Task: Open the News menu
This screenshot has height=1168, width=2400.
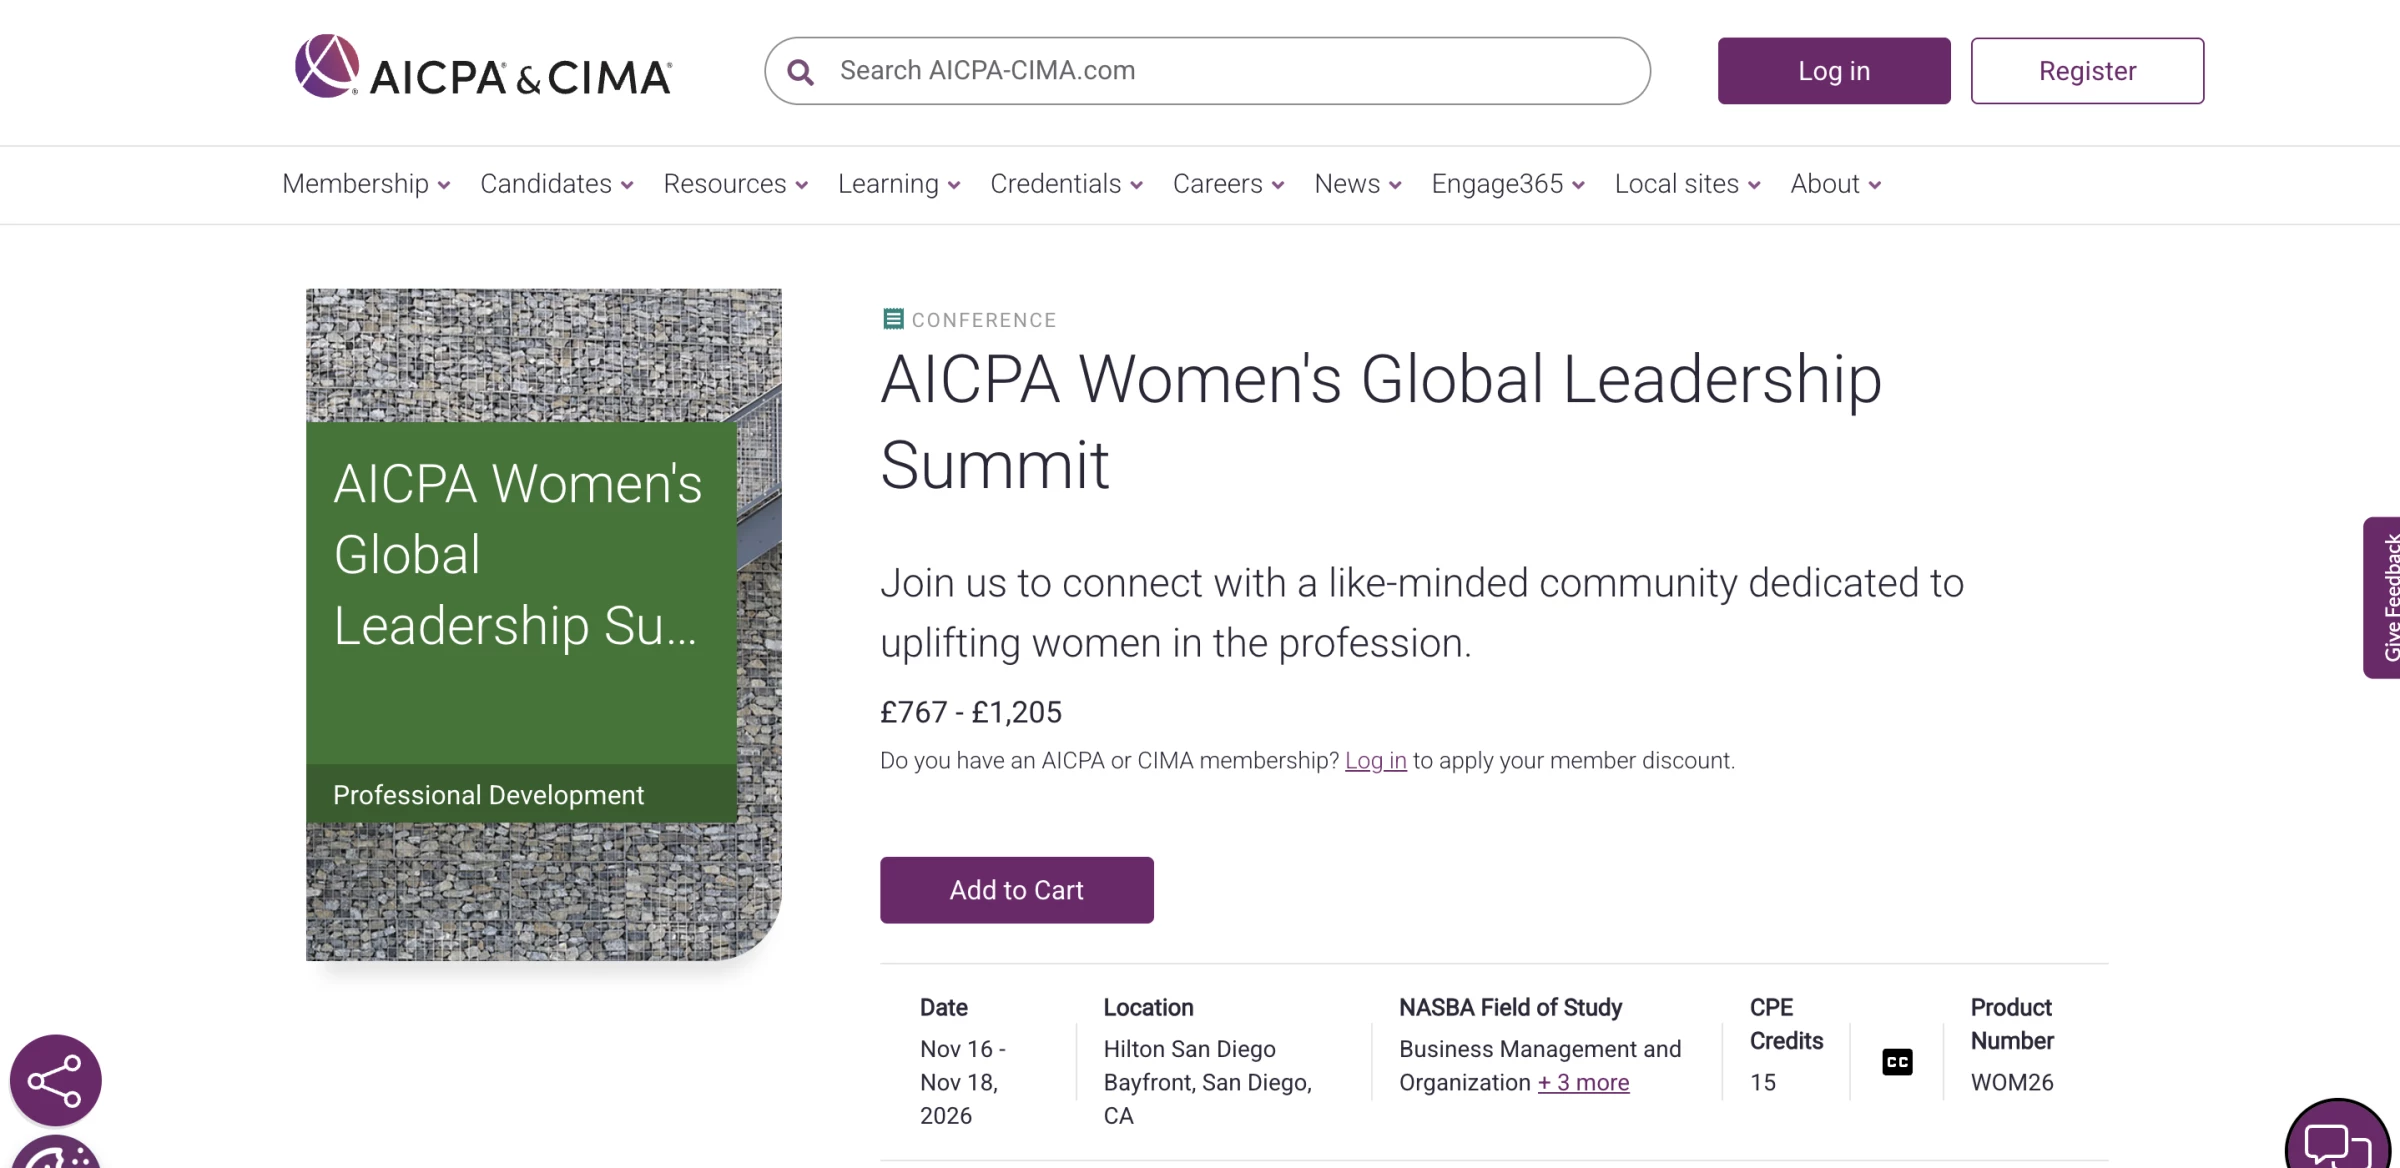Action: tap(1358, 184)
